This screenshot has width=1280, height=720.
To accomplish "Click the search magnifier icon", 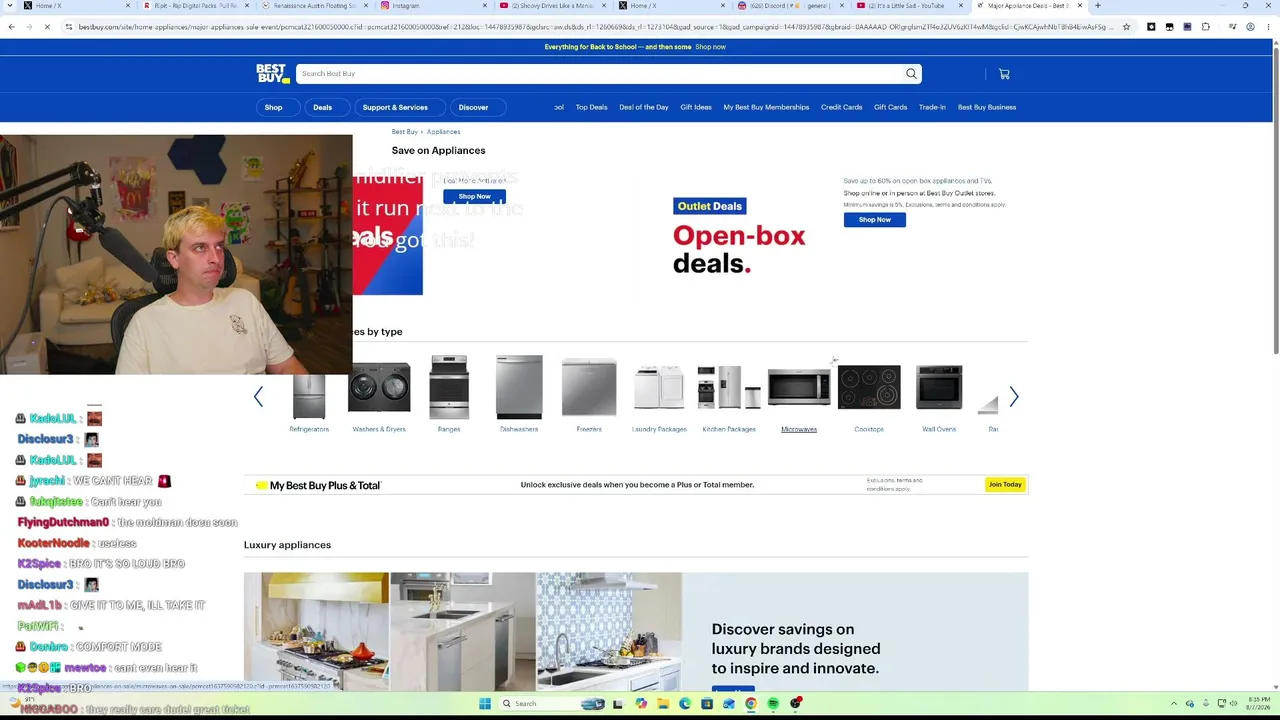I will tap(911, 73).
